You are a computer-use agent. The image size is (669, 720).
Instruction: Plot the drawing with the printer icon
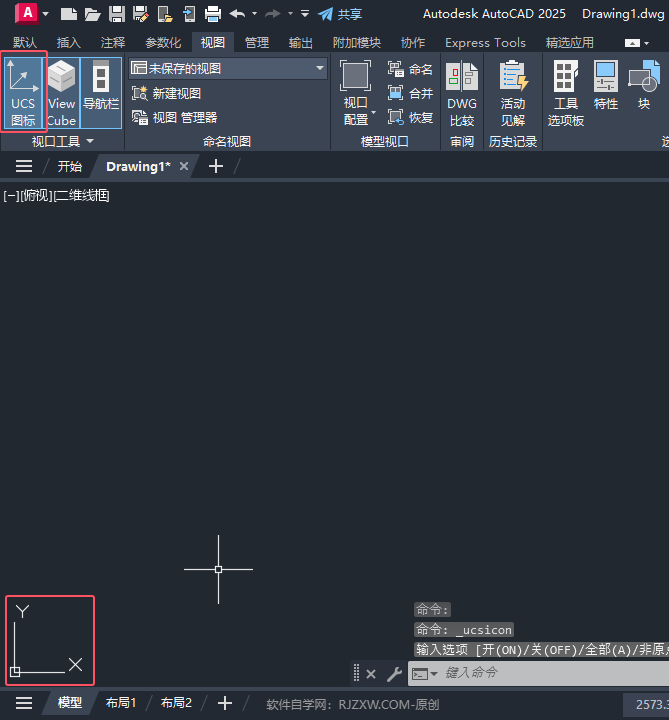(213, 14)
